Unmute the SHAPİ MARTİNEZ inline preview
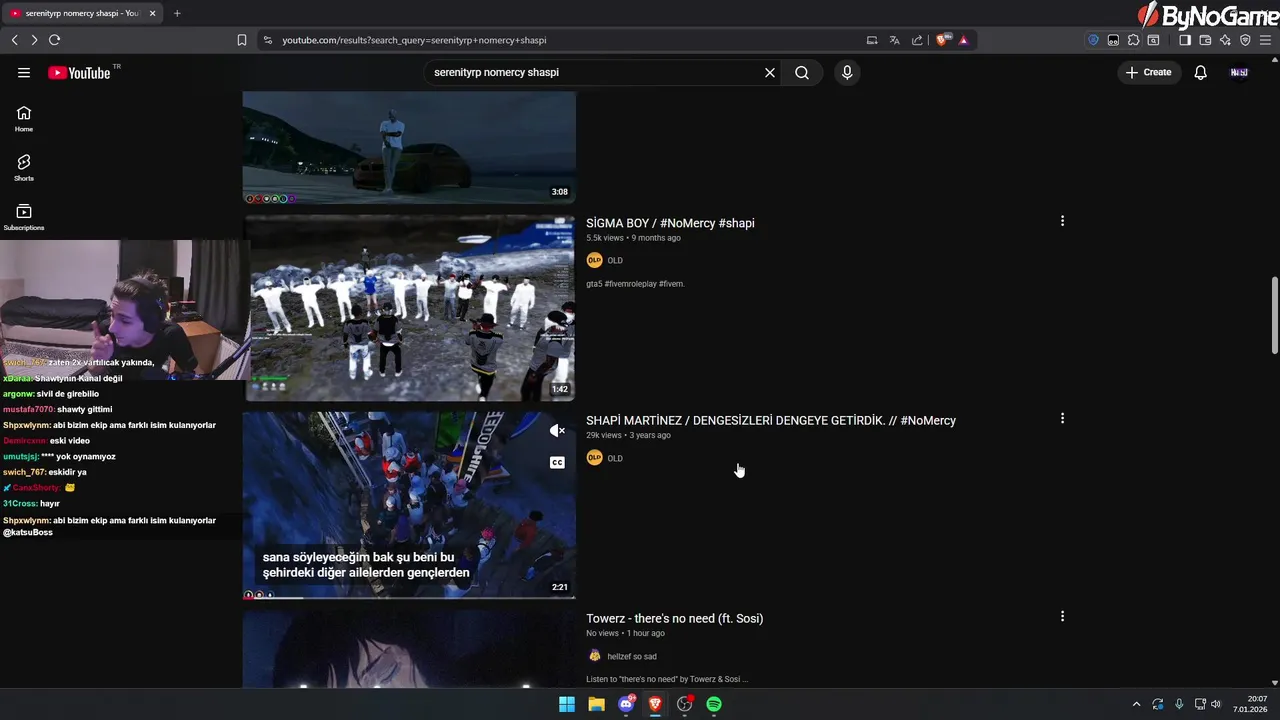Screen dimensions: 1280x720 pyautogui.click(x=557, y=431)
